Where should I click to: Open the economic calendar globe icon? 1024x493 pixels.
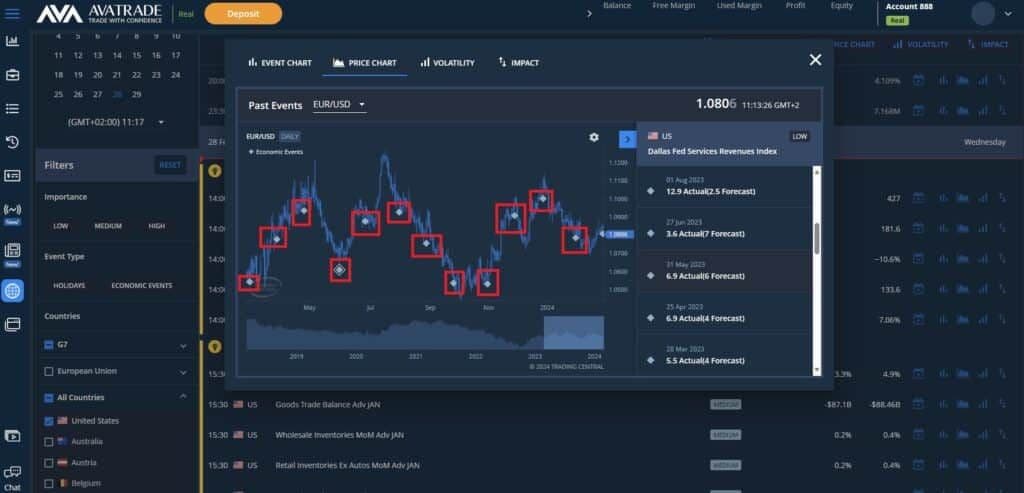click(x=13, y=291)
